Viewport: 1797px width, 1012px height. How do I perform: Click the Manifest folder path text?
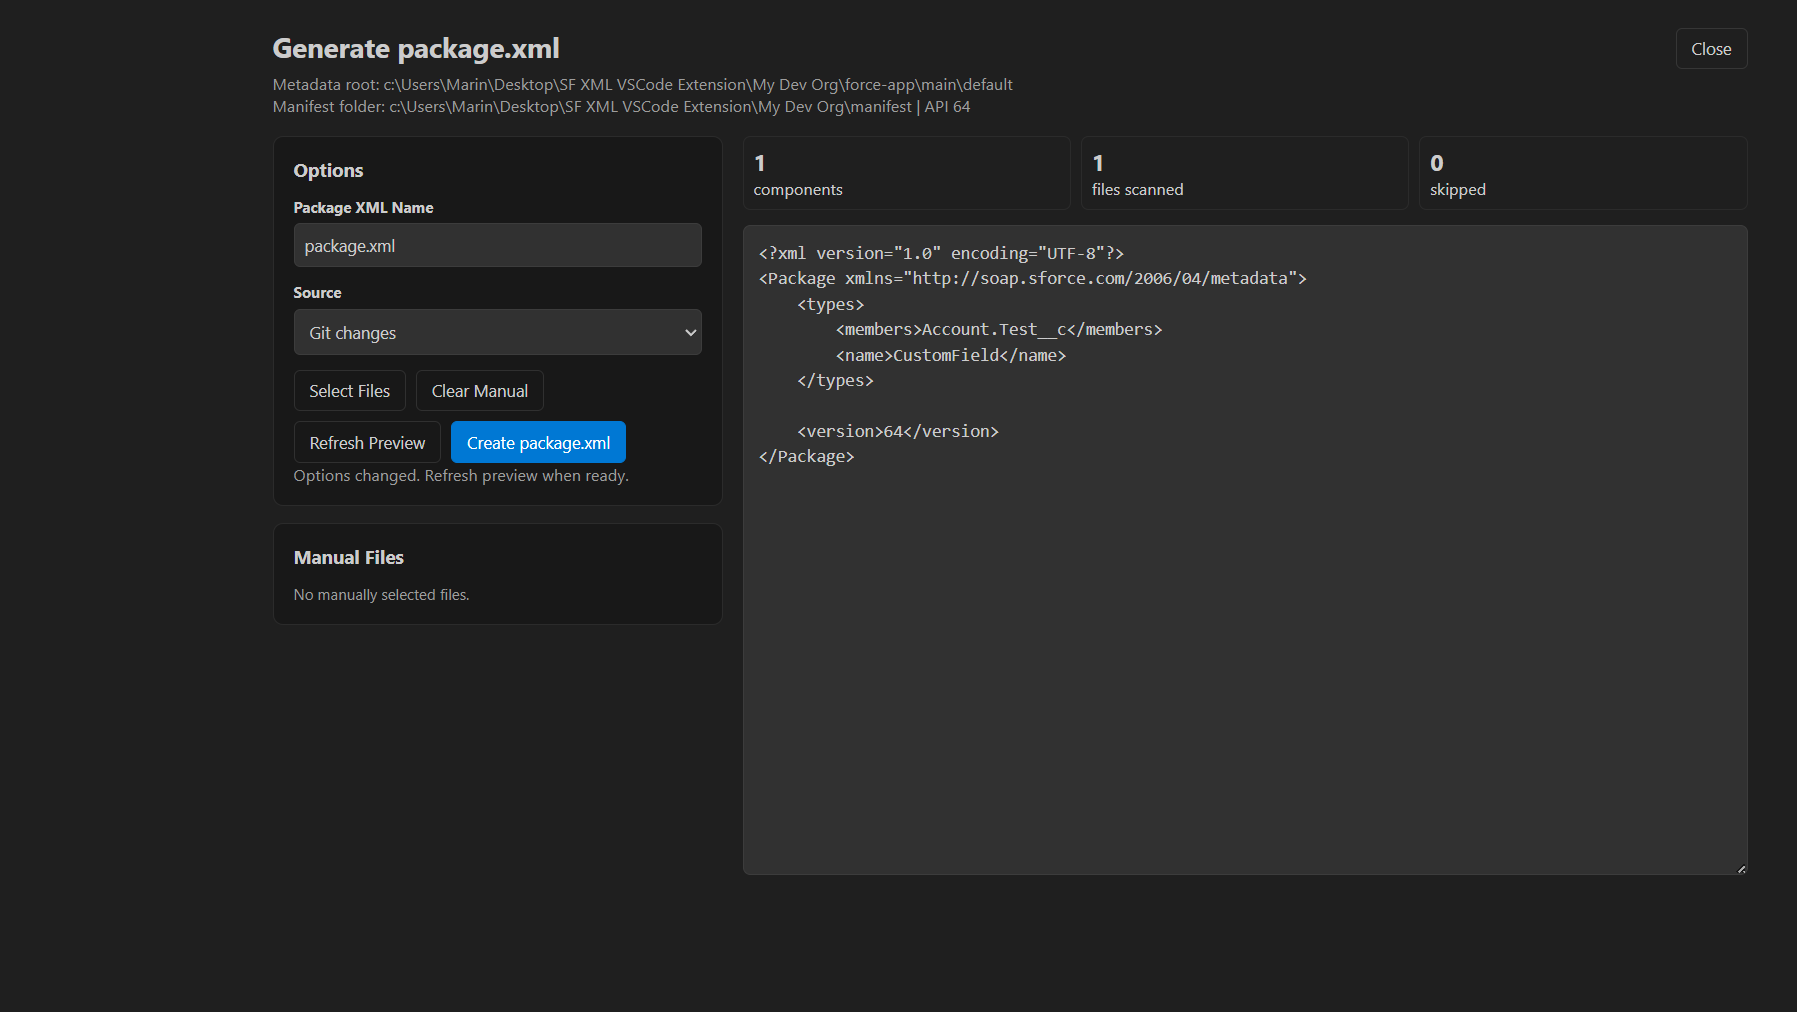[x=621, y=107]
